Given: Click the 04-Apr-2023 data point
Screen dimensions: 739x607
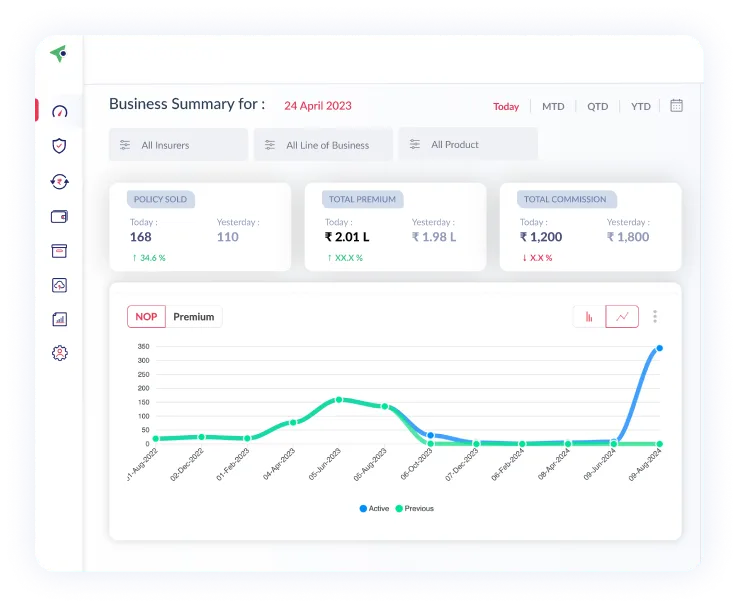Looking at the screenshot, I should point(293,422).
